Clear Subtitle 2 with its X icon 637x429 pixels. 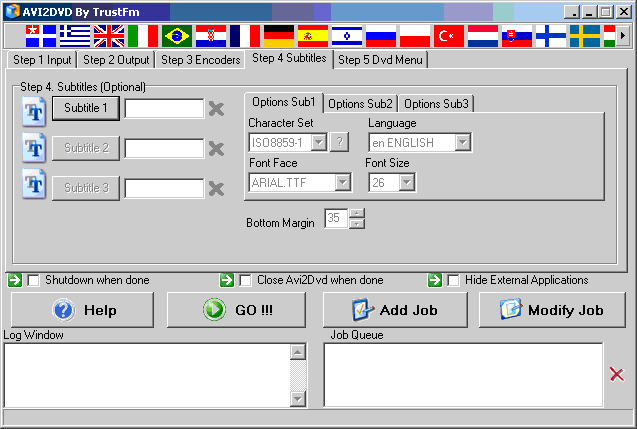coord(216,149)
